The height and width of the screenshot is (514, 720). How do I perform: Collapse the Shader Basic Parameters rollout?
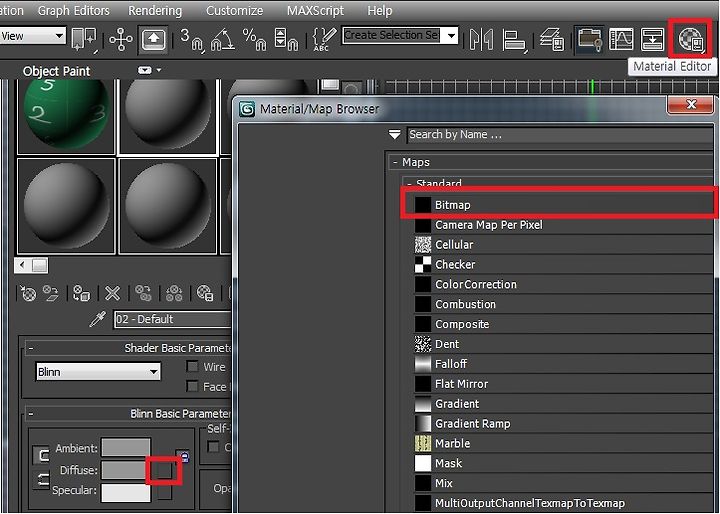[31, 348]
